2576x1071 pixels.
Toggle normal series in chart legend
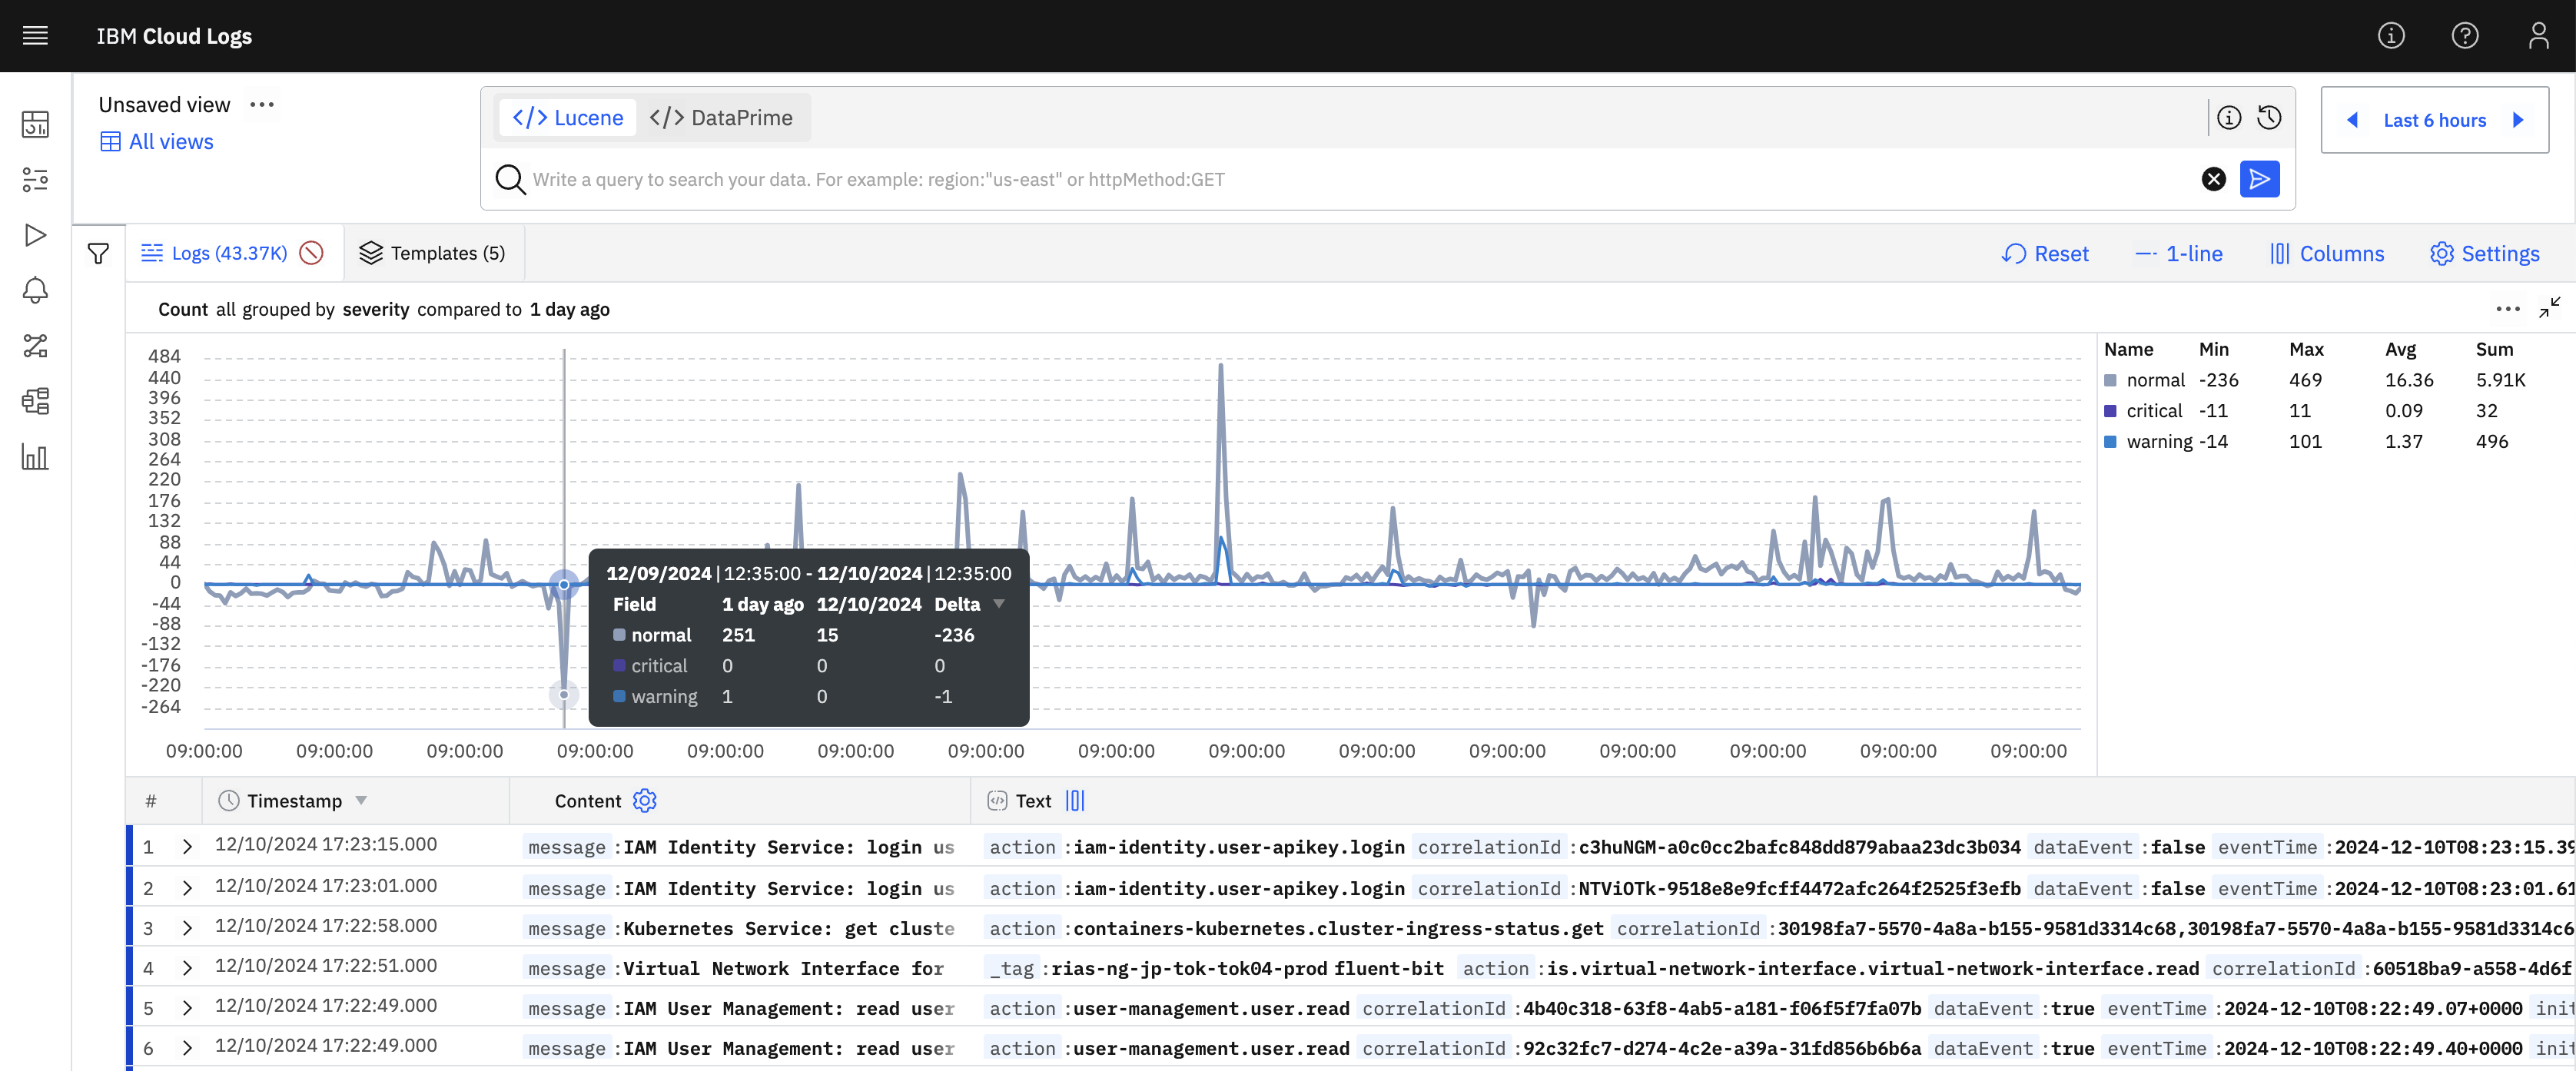(x=2155, y=380)
